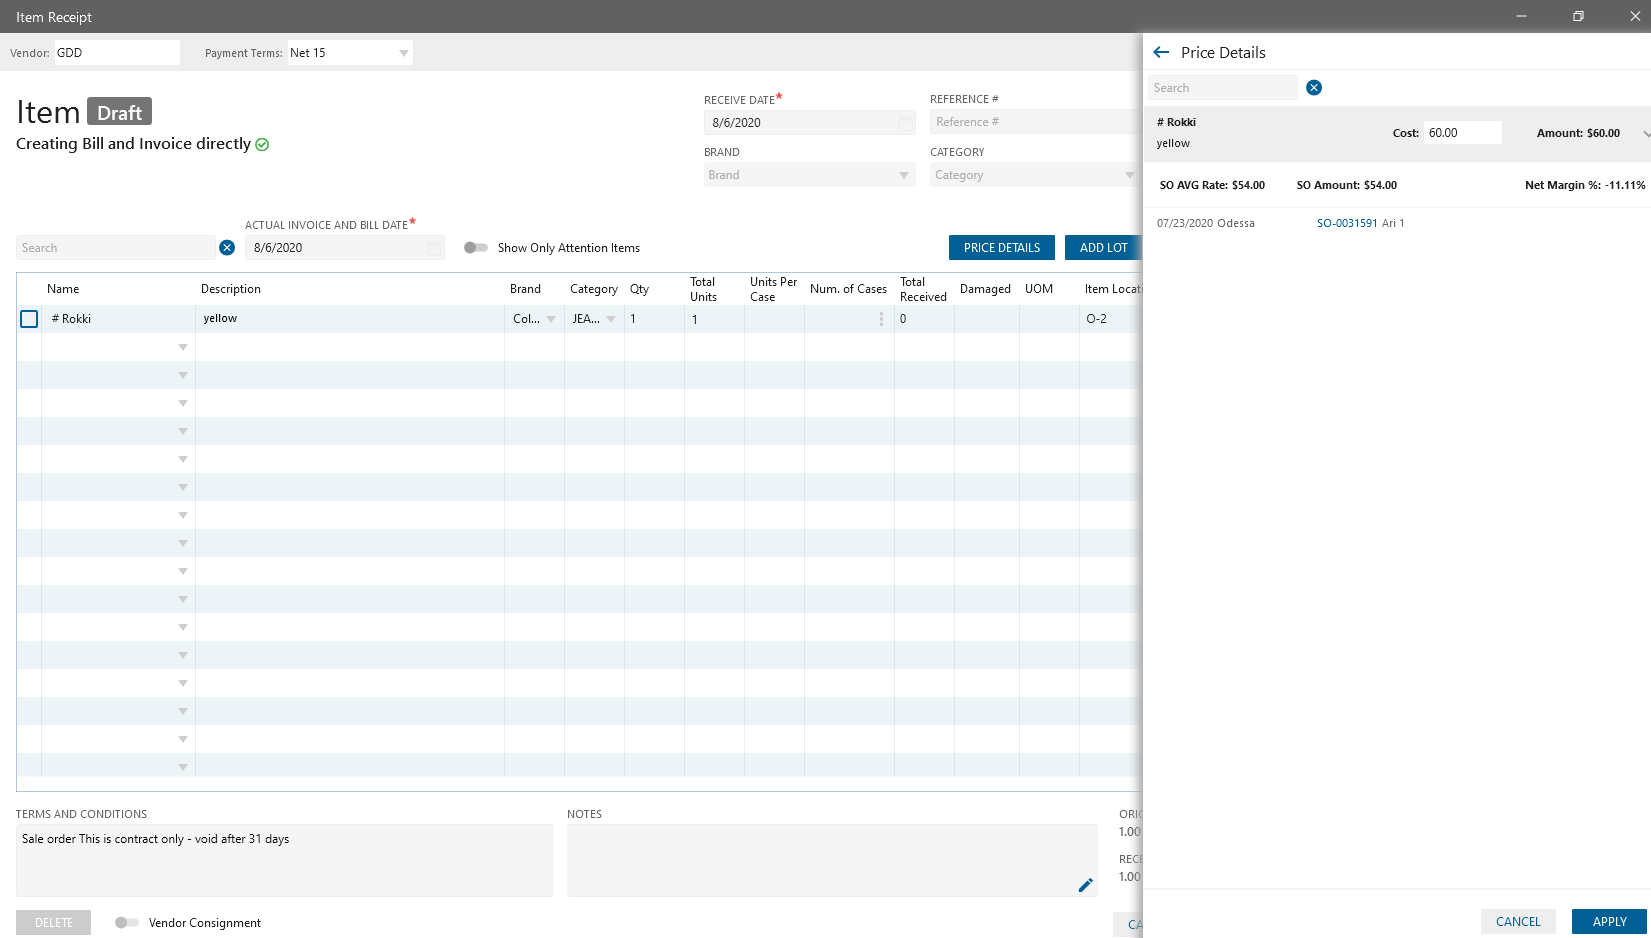1651x938 pixels.
Task: Click '07/23/2020 Odessa' order entry
Action: point(1205,223)
